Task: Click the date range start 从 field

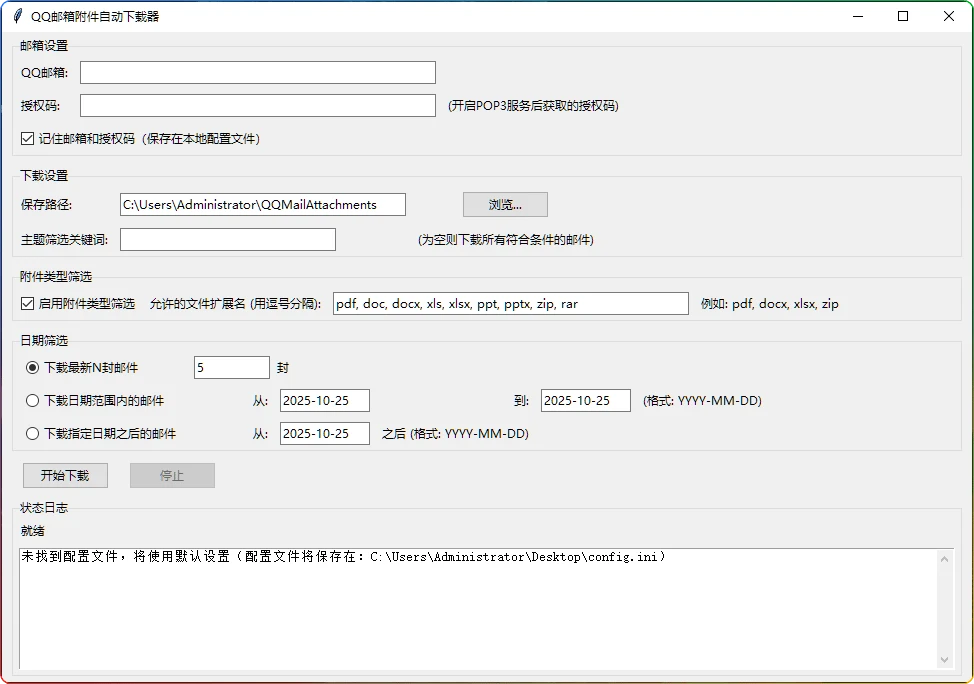Action: coord(325,401)
